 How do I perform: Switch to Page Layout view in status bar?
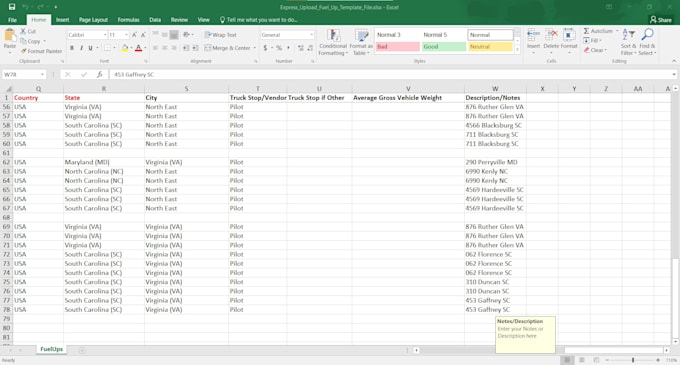[582, 360]
